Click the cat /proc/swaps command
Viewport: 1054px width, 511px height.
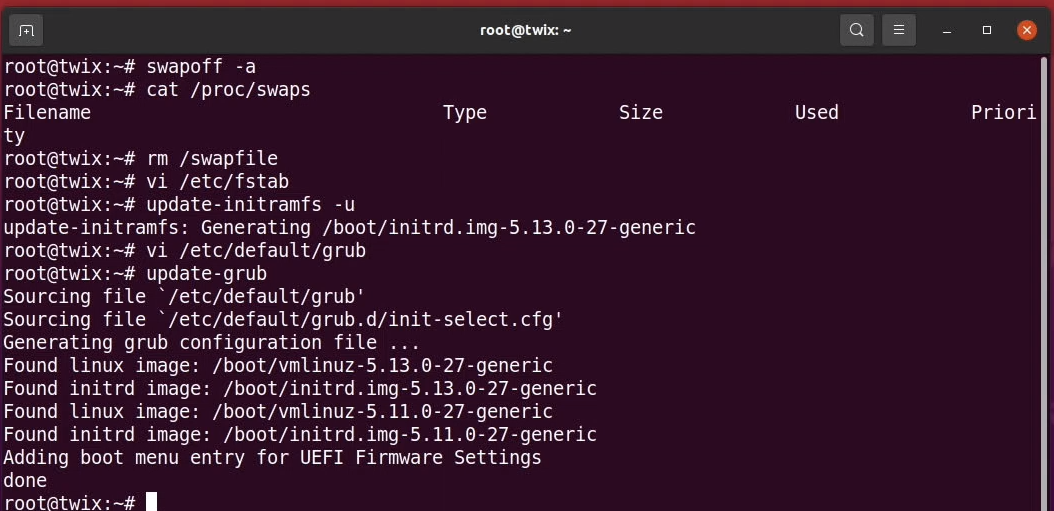tap(229, 90)
